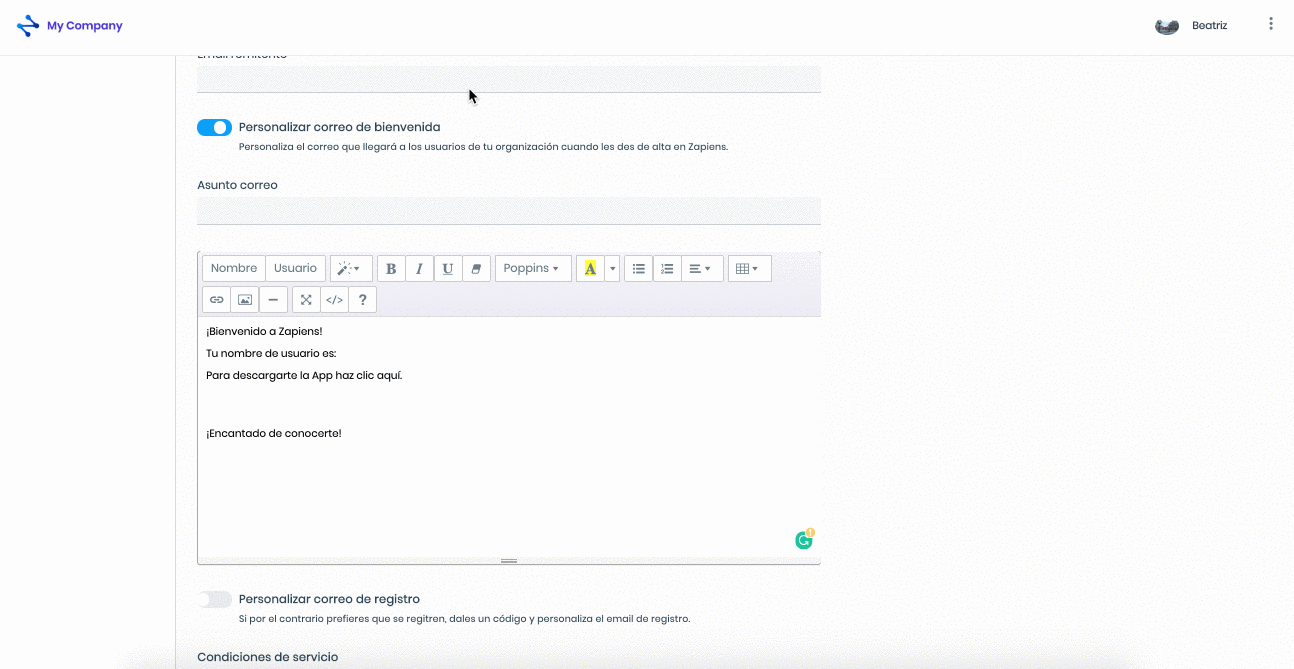Insert a numbered ordered list
This screenshot has height=669, width=1294.
667,268
